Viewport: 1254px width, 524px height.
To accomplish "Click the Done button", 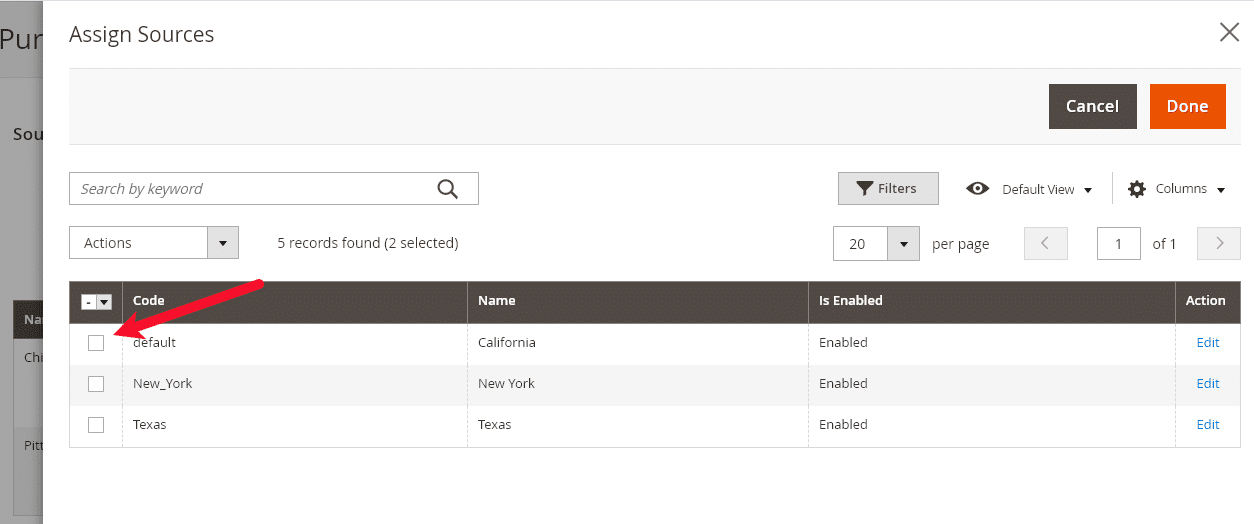I will pos(1188,106).
